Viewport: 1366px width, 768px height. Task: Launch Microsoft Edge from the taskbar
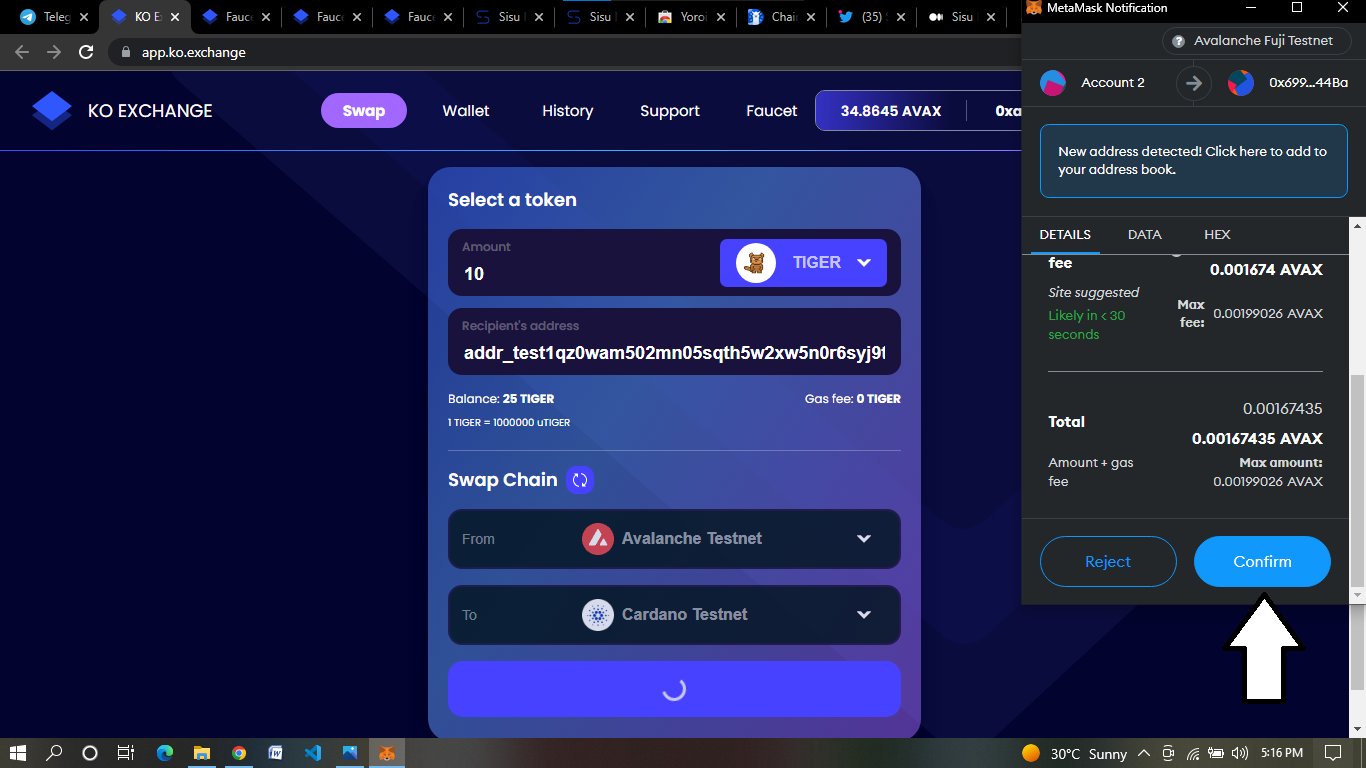pos(165,753)
